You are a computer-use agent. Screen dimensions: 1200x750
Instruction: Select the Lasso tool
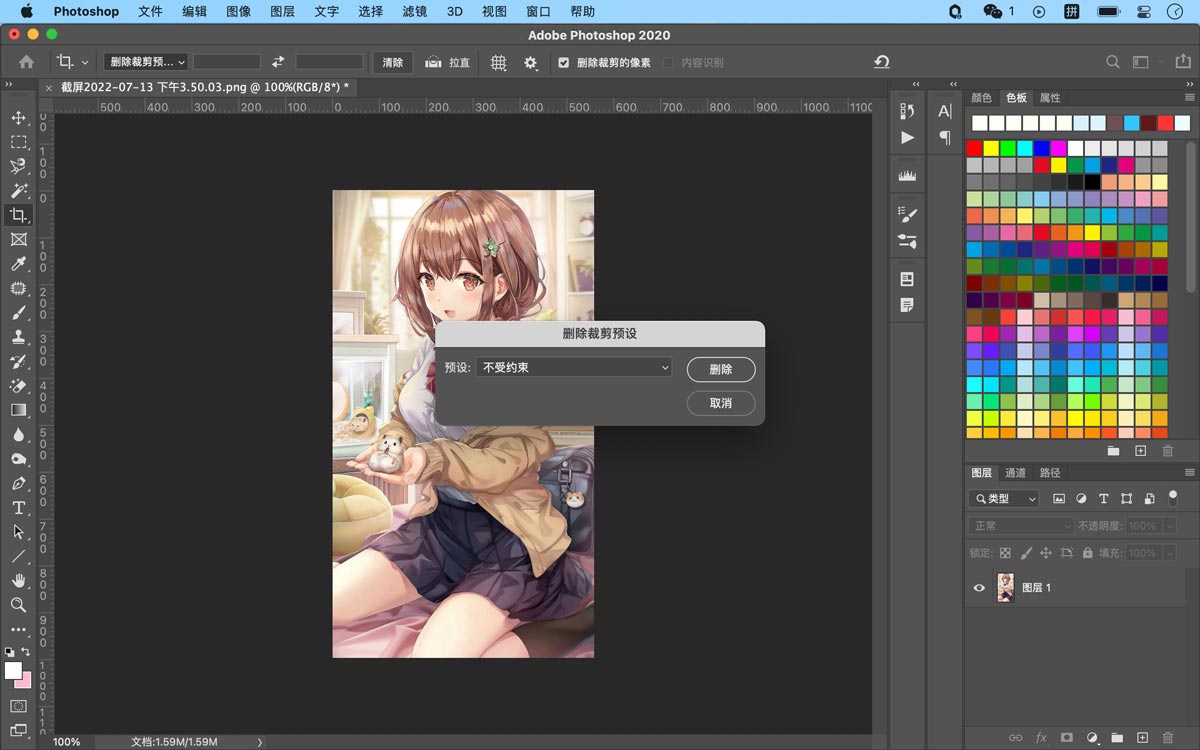click(18, 166)
